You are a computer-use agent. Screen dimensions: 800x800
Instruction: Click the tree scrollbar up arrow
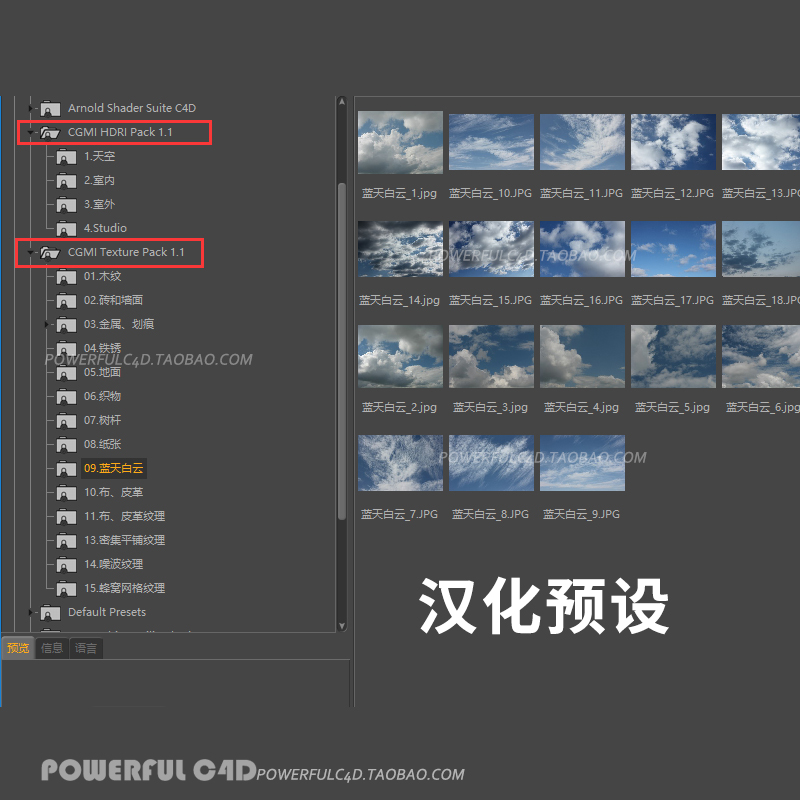point(342,102)
